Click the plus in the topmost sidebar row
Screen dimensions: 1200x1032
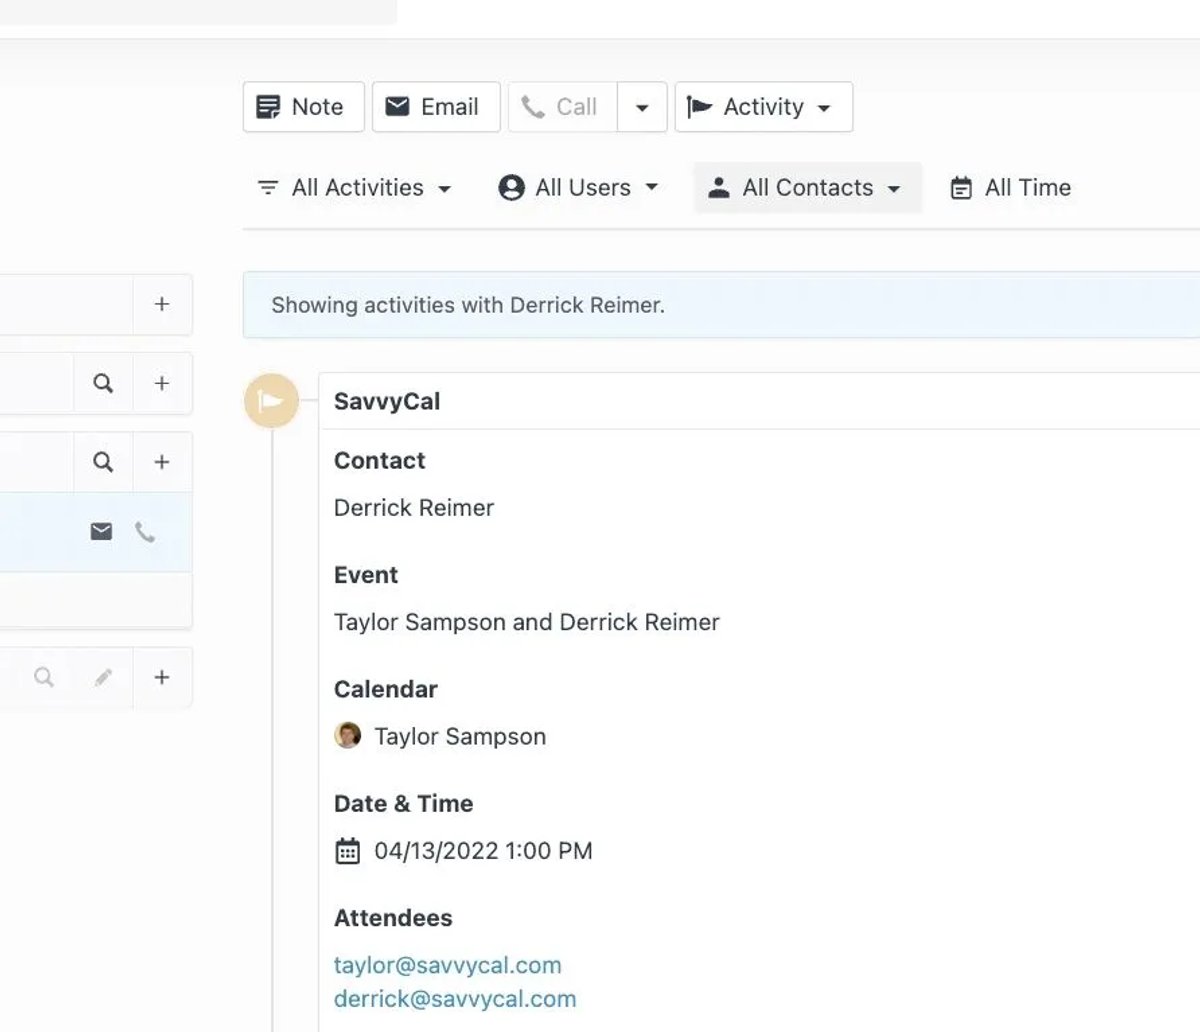coord(162,304)
